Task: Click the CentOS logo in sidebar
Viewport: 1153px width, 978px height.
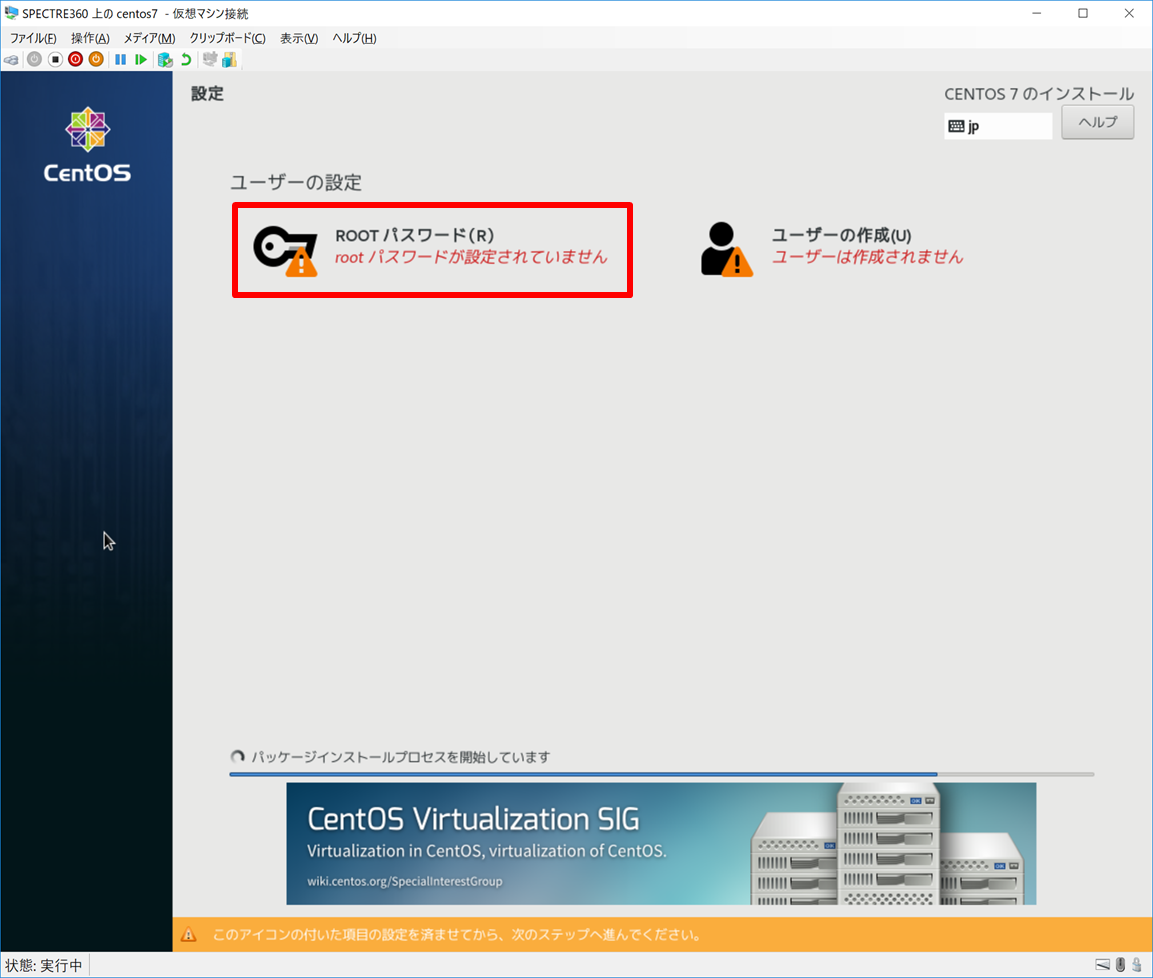Action: click(88, 145)
